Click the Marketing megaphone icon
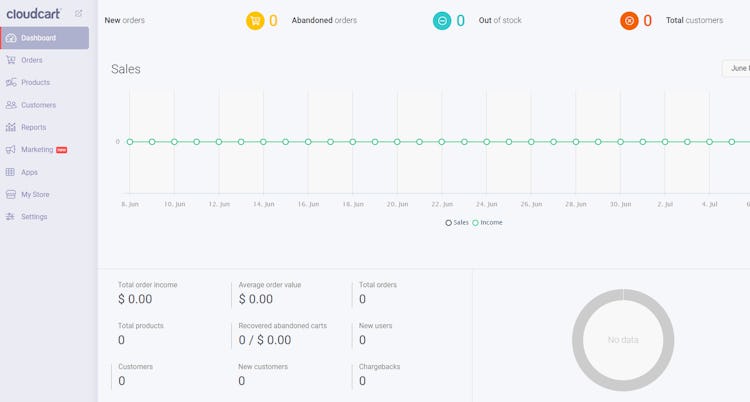 pyautogui.click(x=11, y=149)
